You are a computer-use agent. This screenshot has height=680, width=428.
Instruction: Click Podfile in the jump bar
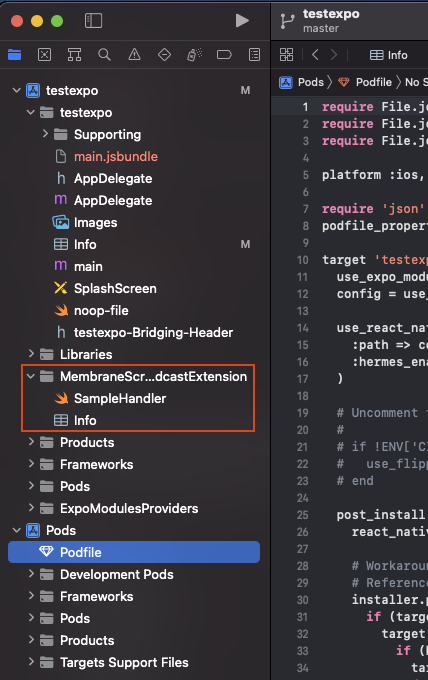point(373,82)
